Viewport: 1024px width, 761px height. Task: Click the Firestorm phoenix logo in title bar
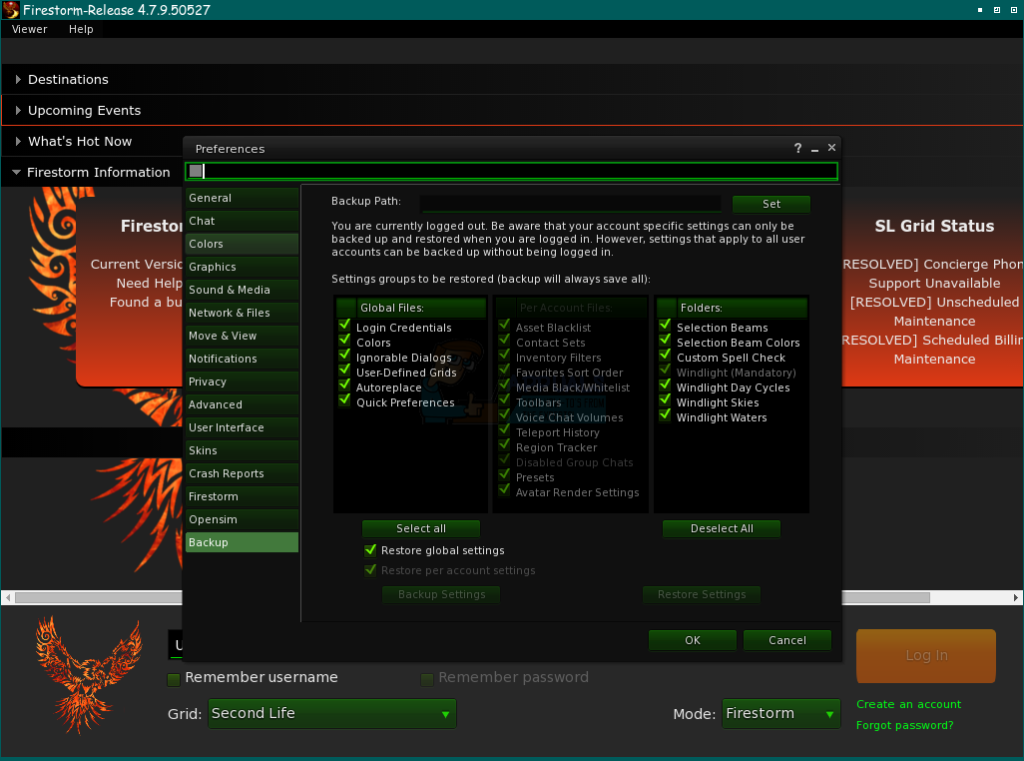coord(10,10)
